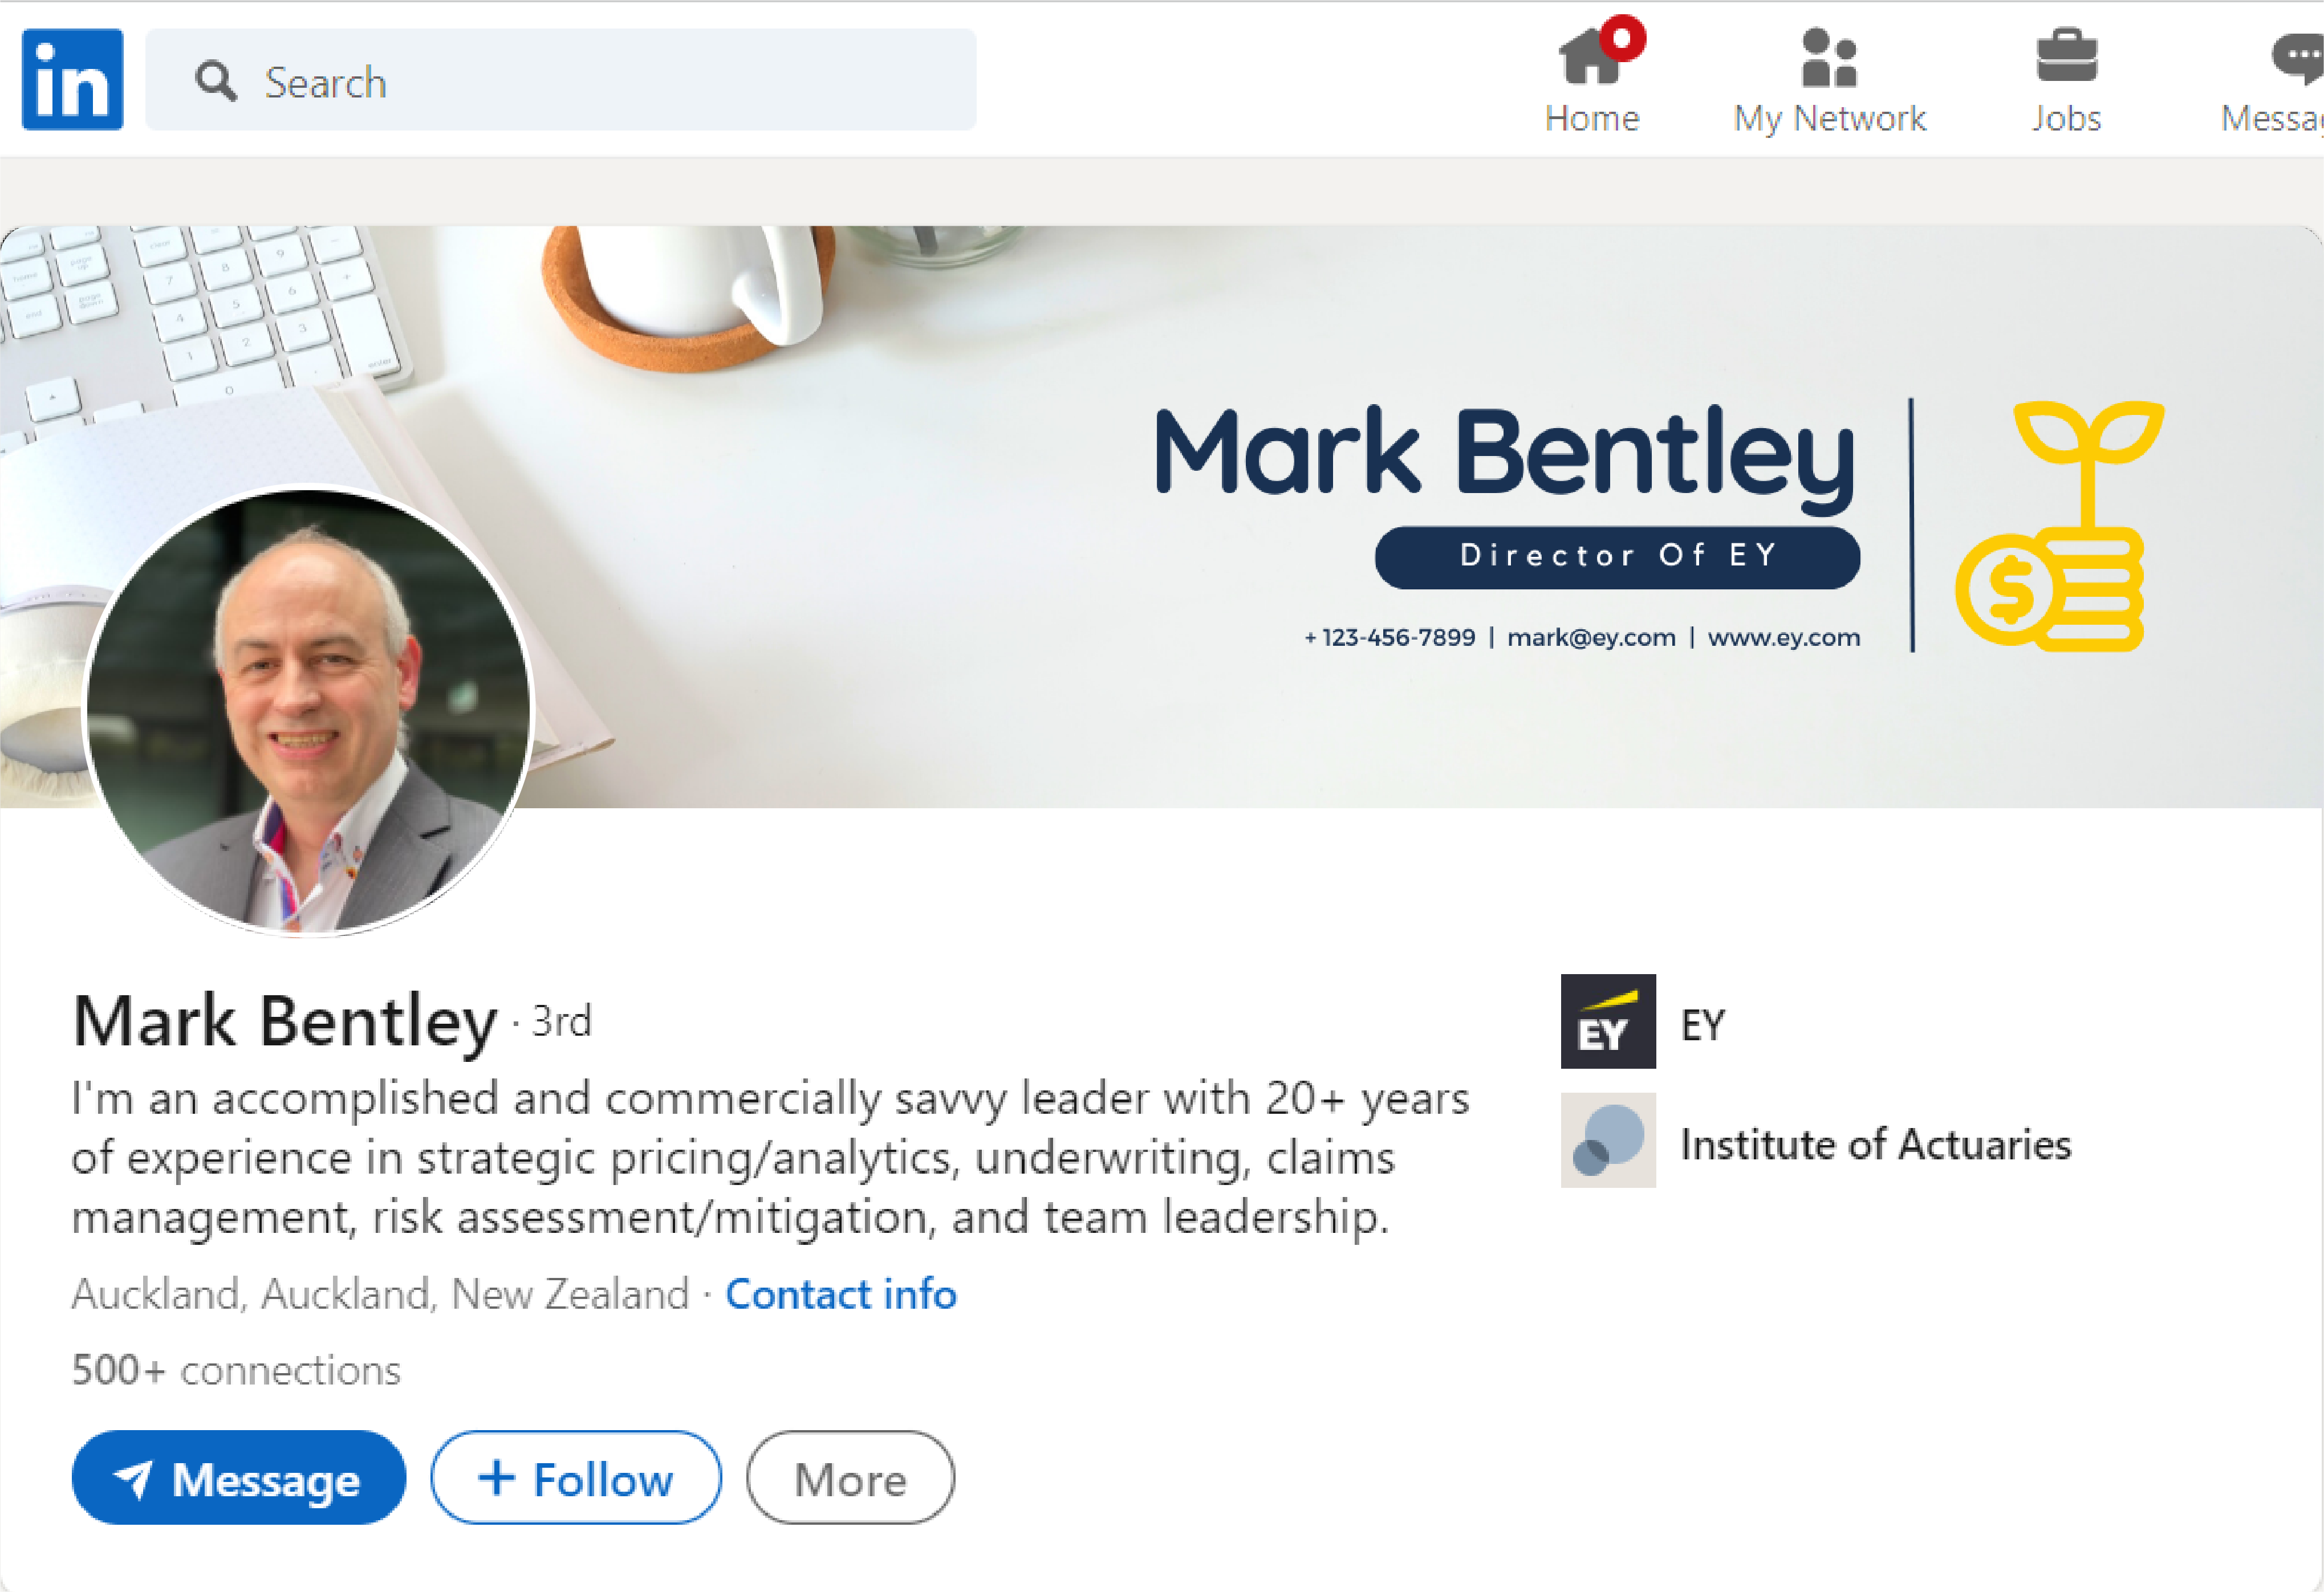Click the yellow plant and coins graphic
This screenshot has width=2324, height=1592.
click(2060, 526)
